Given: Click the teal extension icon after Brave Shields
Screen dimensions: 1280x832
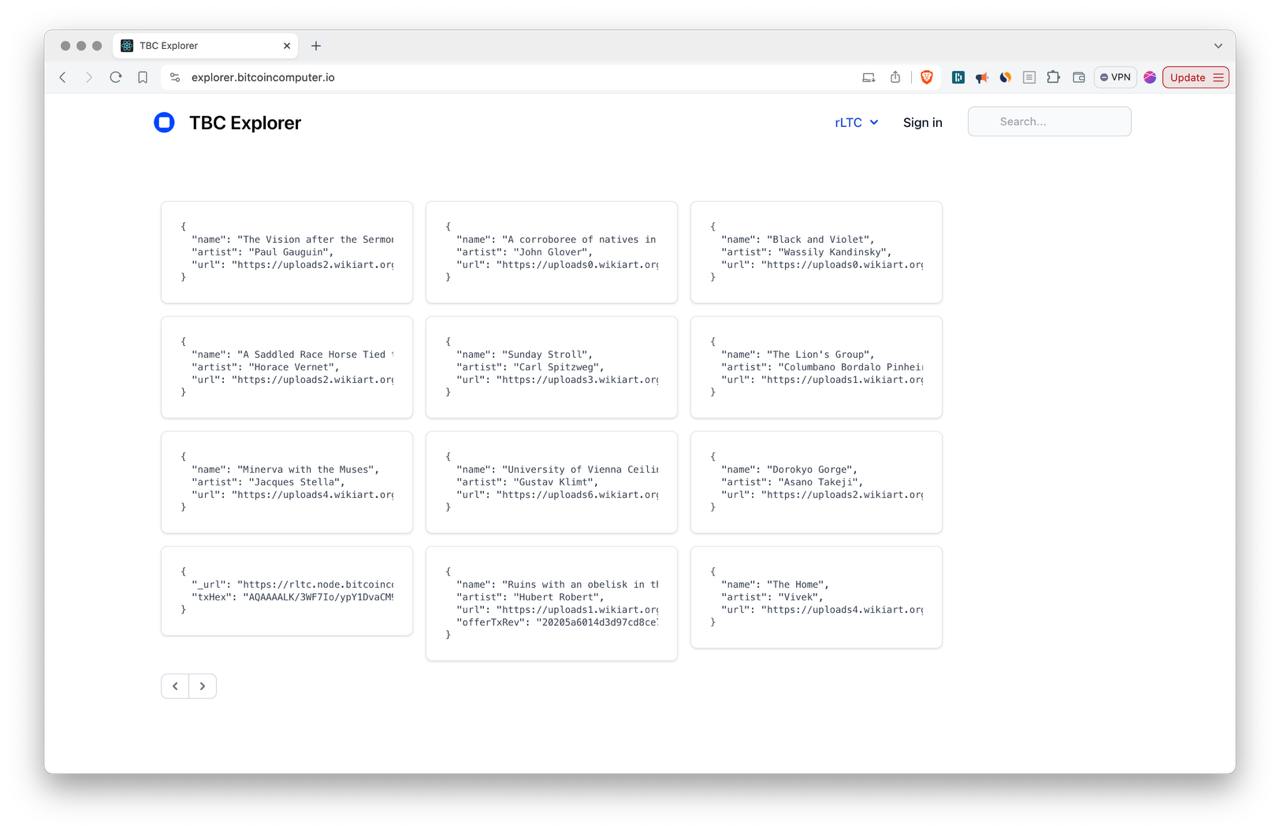Looking at the screenshot, I should [958, 77].
